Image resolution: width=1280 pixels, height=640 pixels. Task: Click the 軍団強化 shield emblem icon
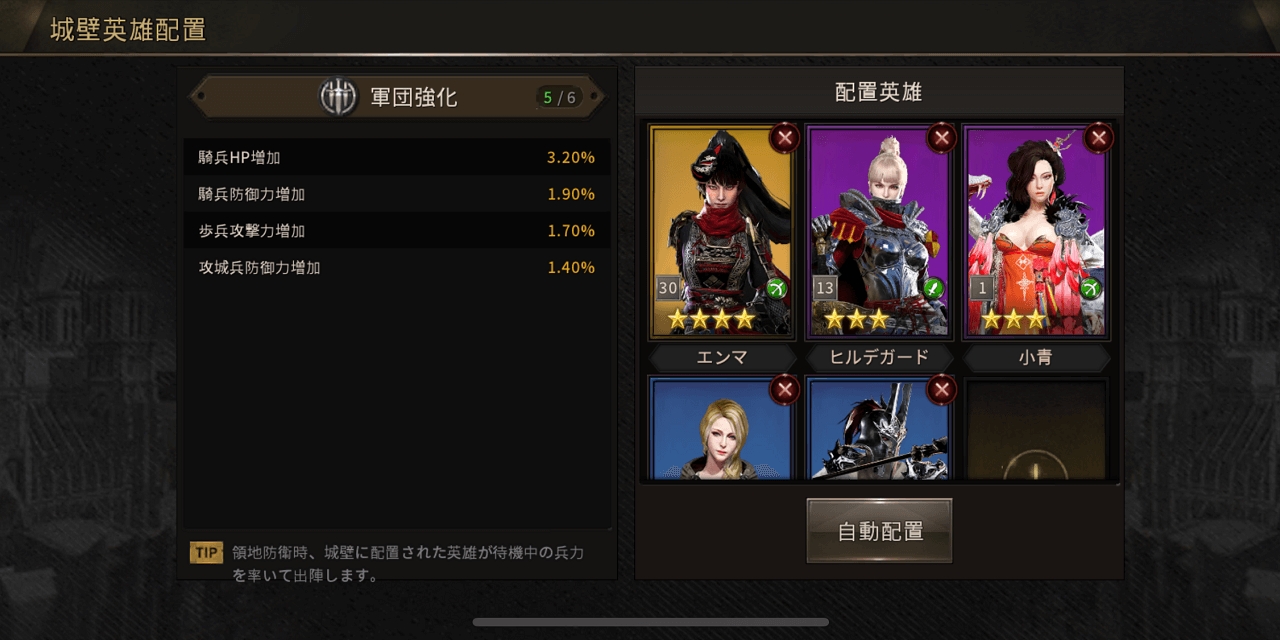(x=338, y=97)
